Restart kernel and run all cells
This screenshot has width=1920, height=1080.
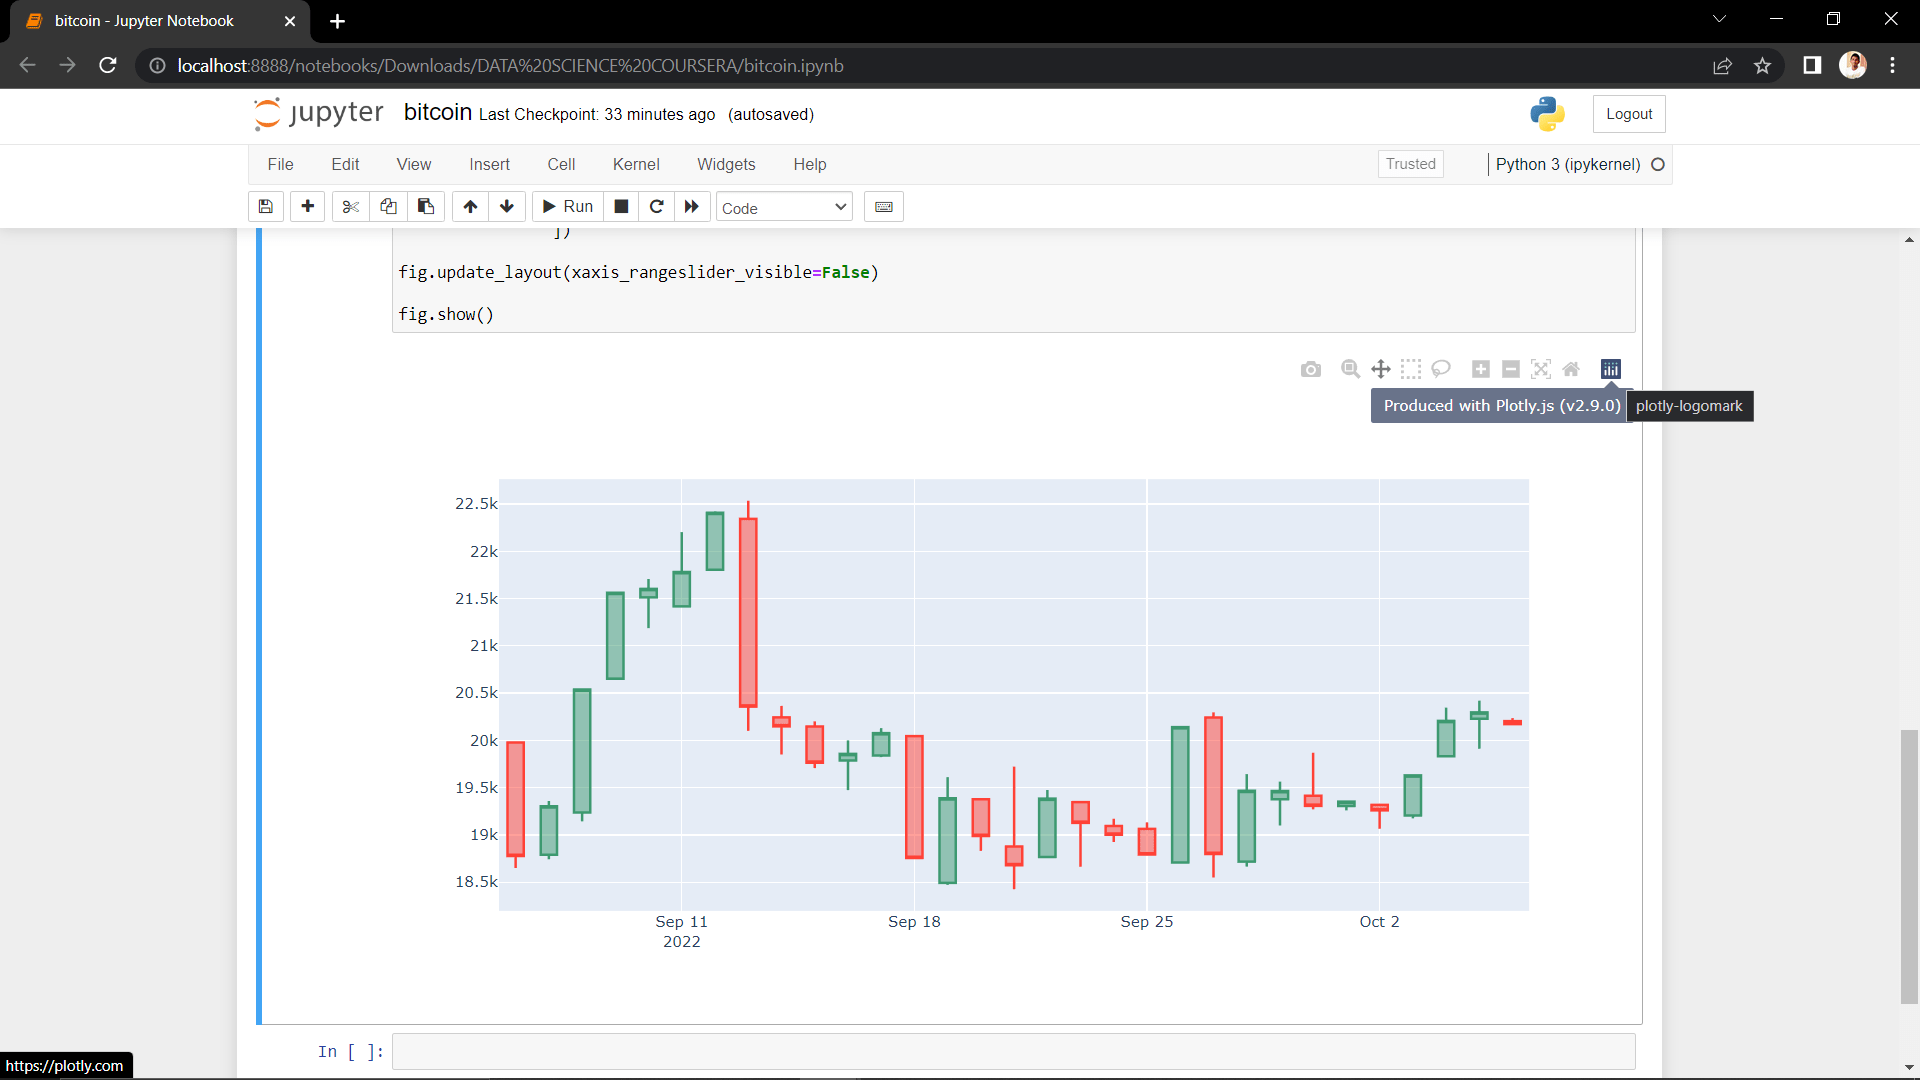[x=691, y=207]
